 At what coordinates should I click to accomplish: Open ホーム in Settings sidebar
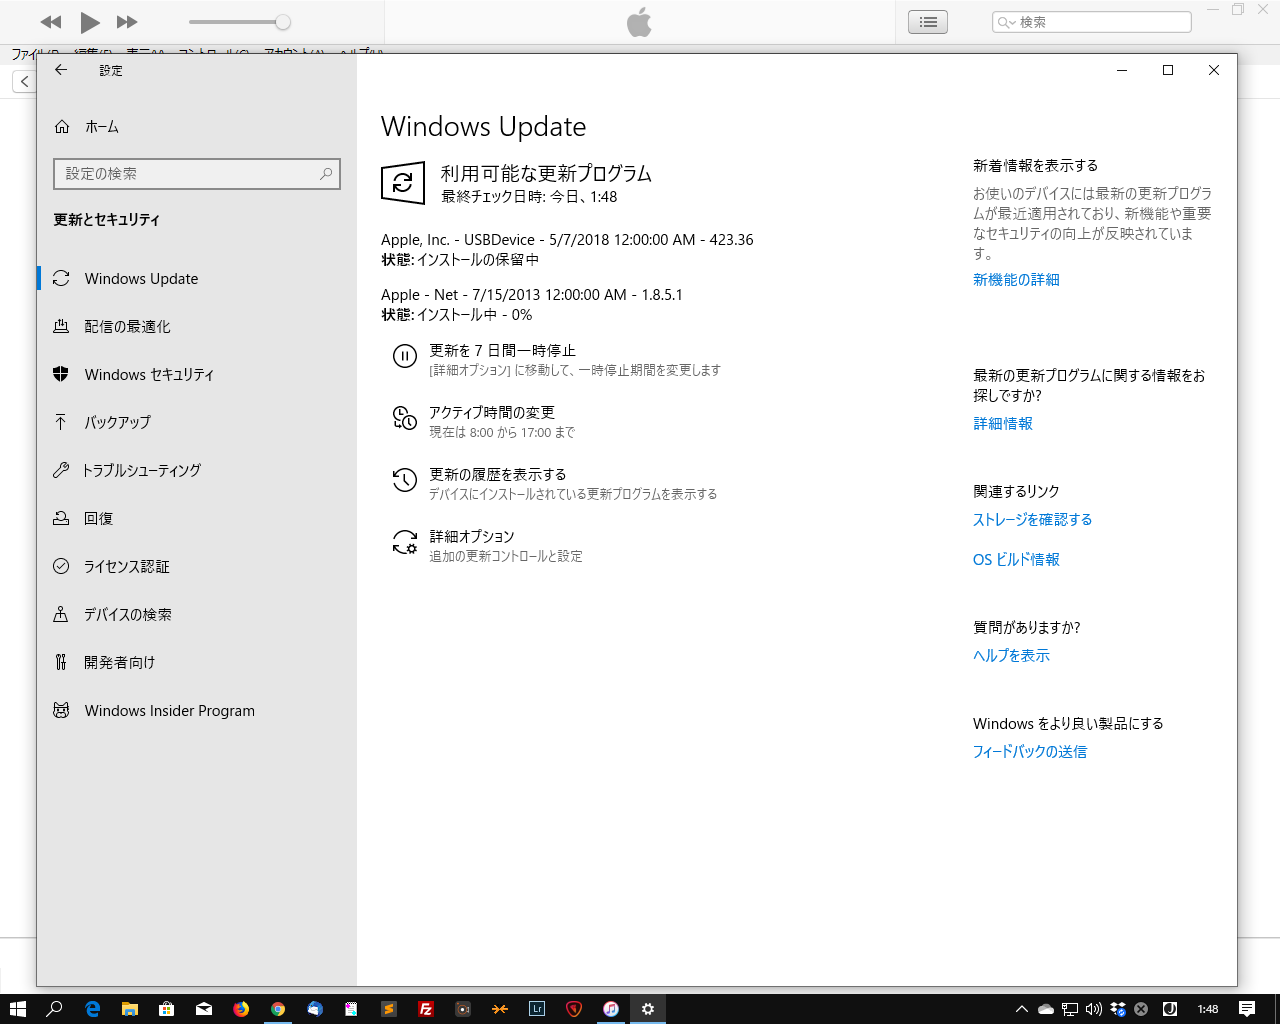coord(86,127)
